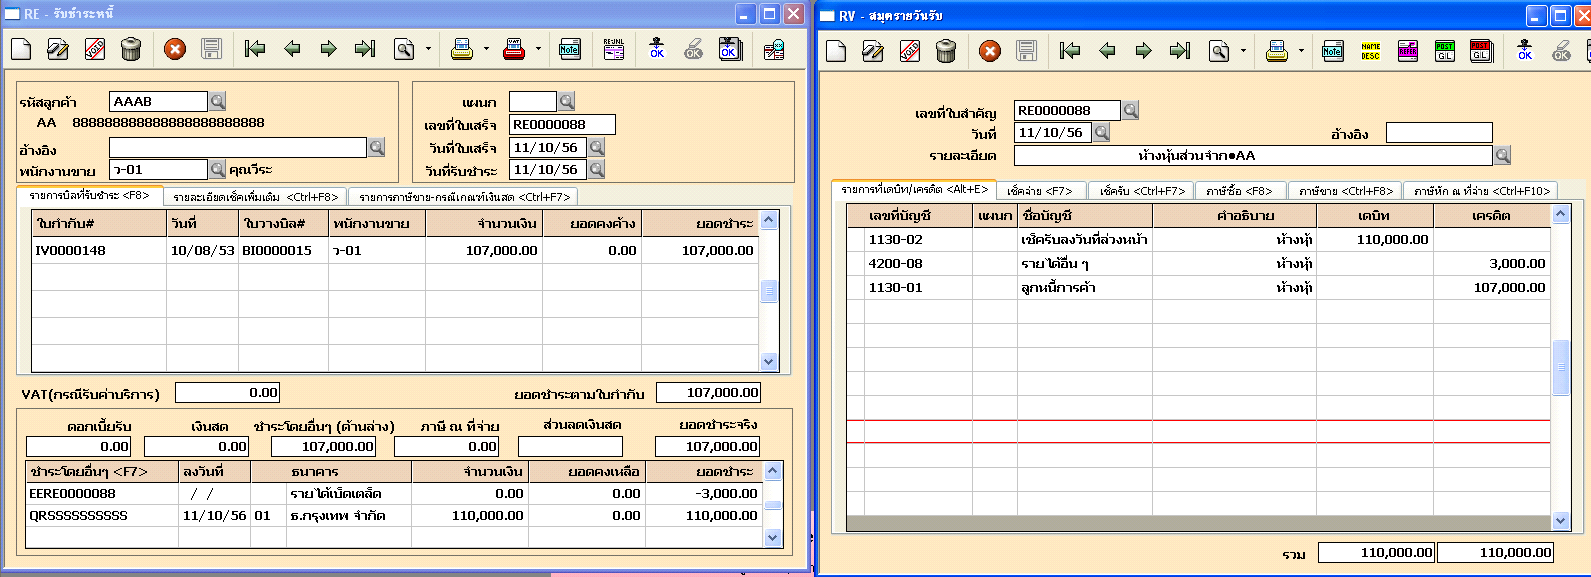Screen dimensions: 1591x577
Task: Click scroll down arrow of RV journal grid
Action: tap(1561, 521)
